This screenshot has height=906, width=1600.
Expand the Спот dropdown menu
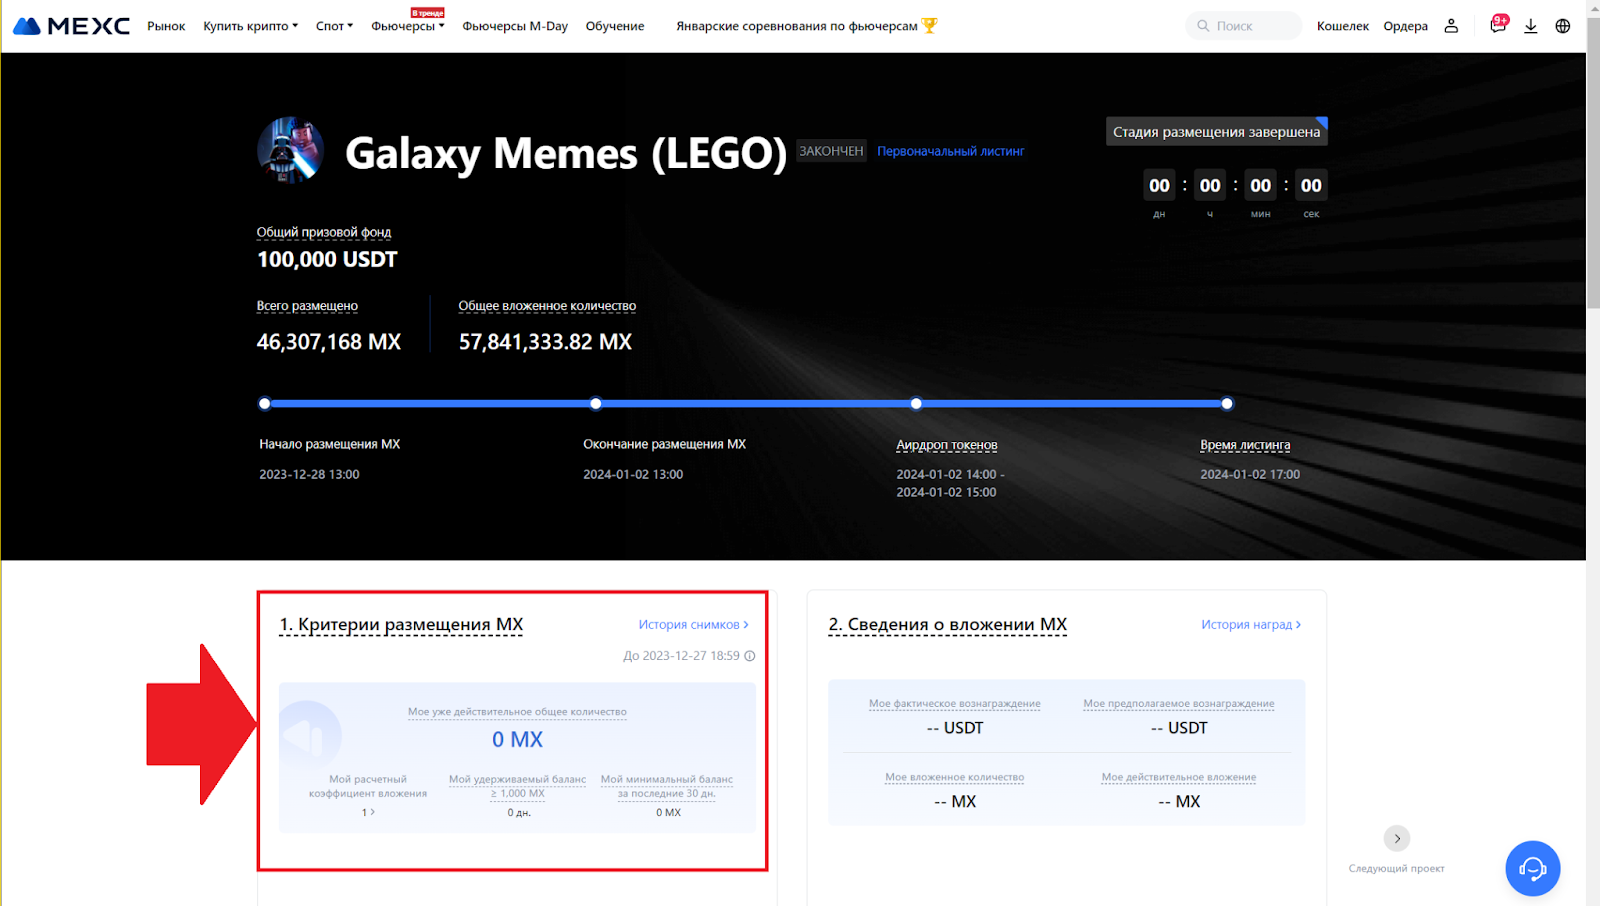coord(334,26)
